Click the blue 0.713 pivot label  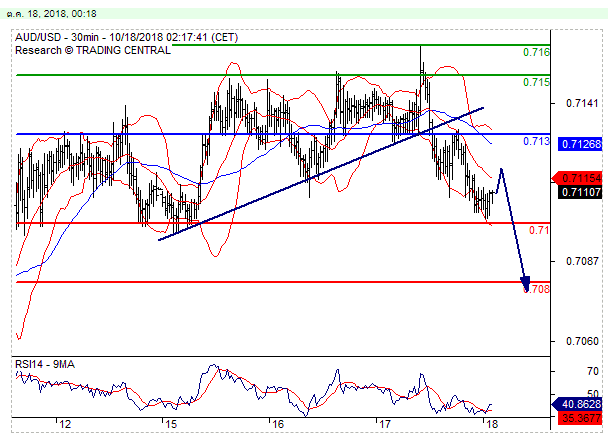tap(536, 141)
